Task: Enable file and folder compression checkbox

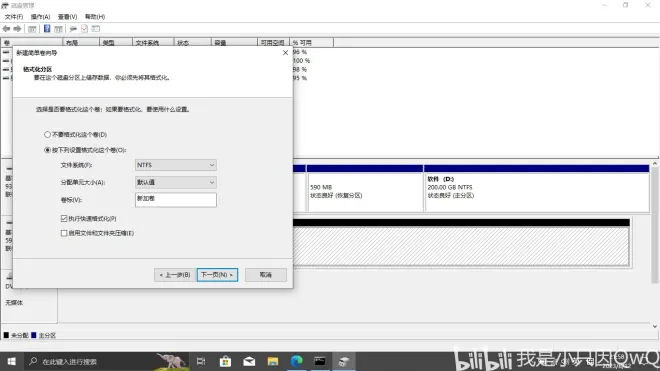Action: [x=64, y=233]
